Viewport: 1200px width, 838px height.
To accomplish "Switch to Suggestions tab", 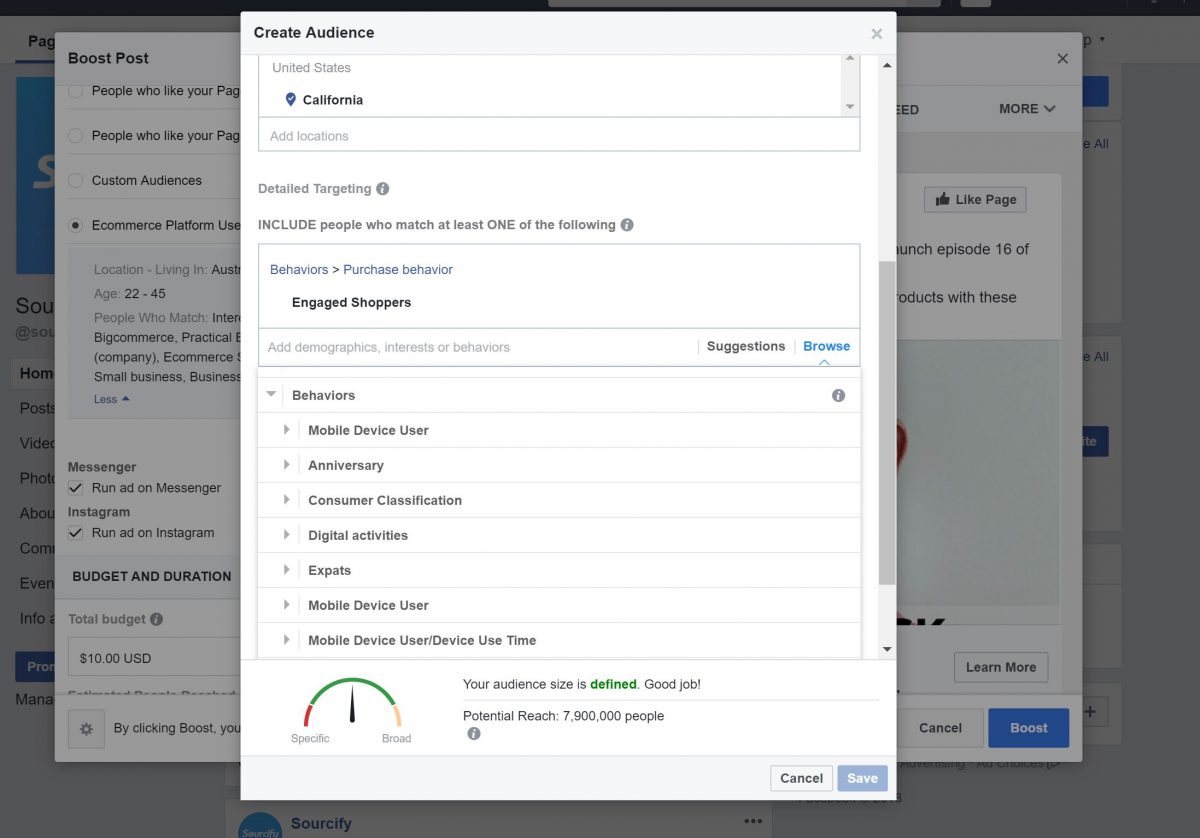I will [x=746, y=346].
